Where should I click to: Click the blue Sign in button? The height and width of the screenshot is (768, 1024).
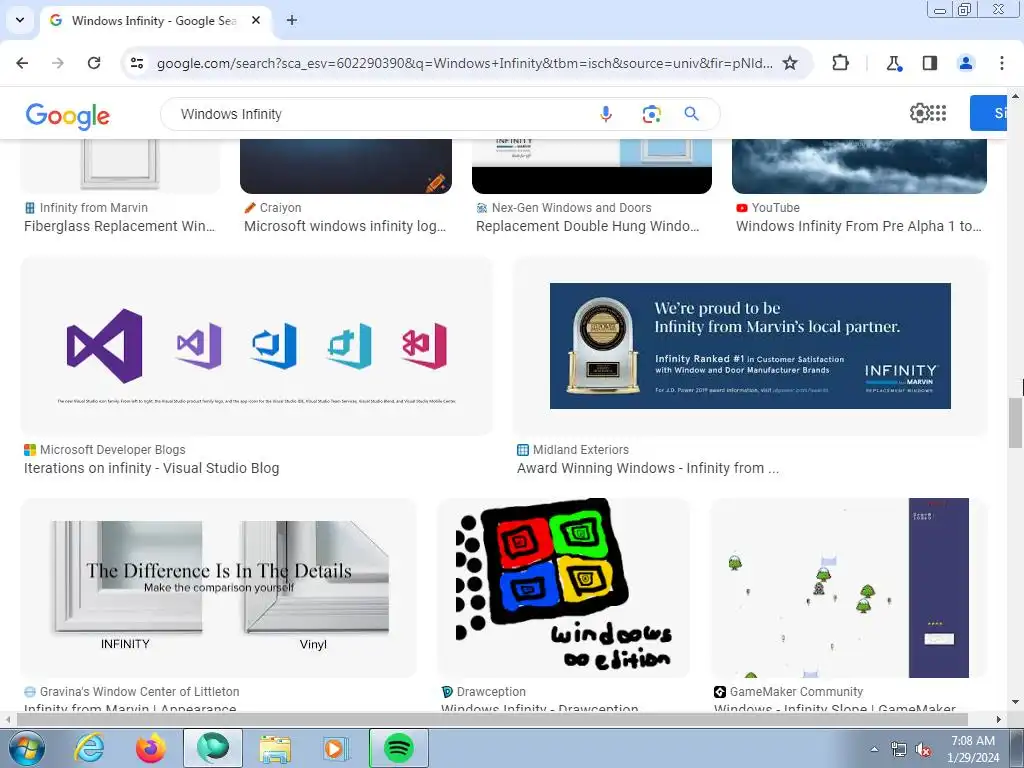pos(988,113)
